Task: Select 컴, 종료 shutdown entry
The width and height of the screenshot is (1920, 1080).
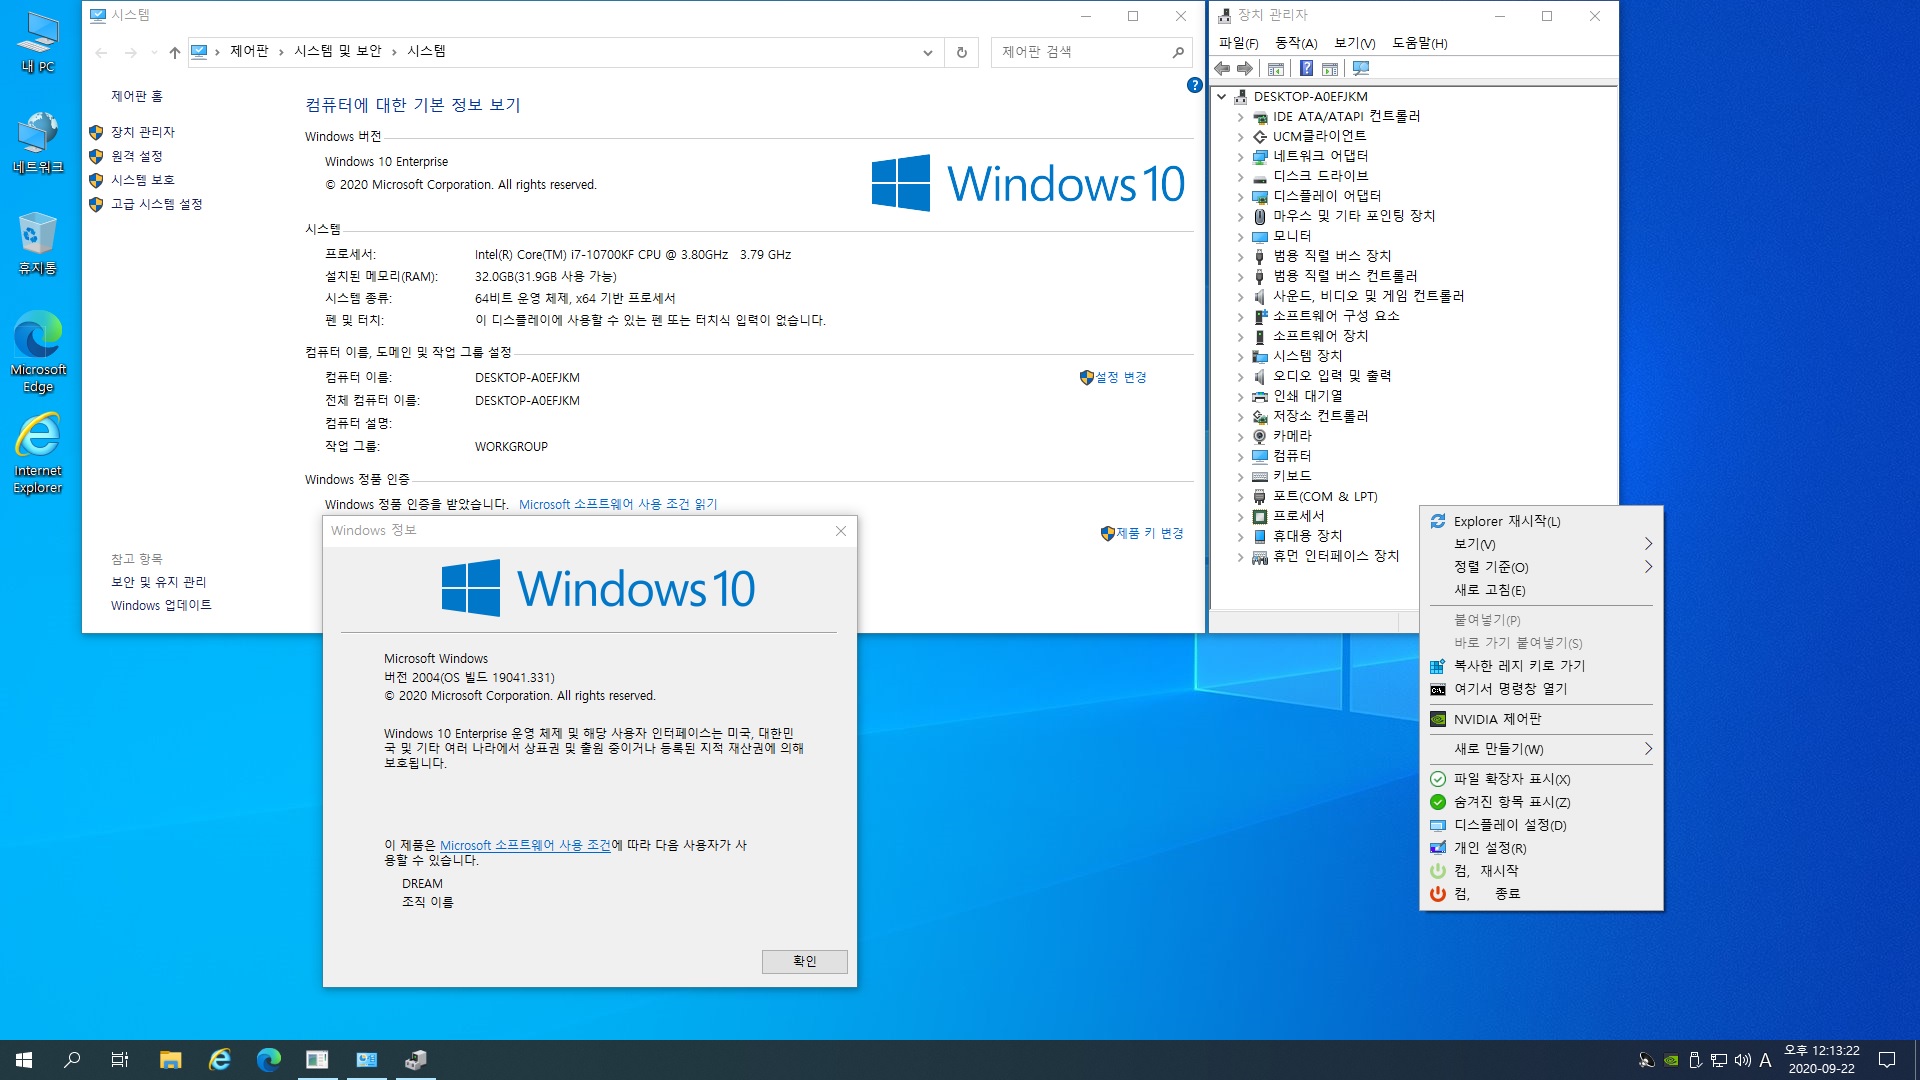Action: tap(1541, 894)
